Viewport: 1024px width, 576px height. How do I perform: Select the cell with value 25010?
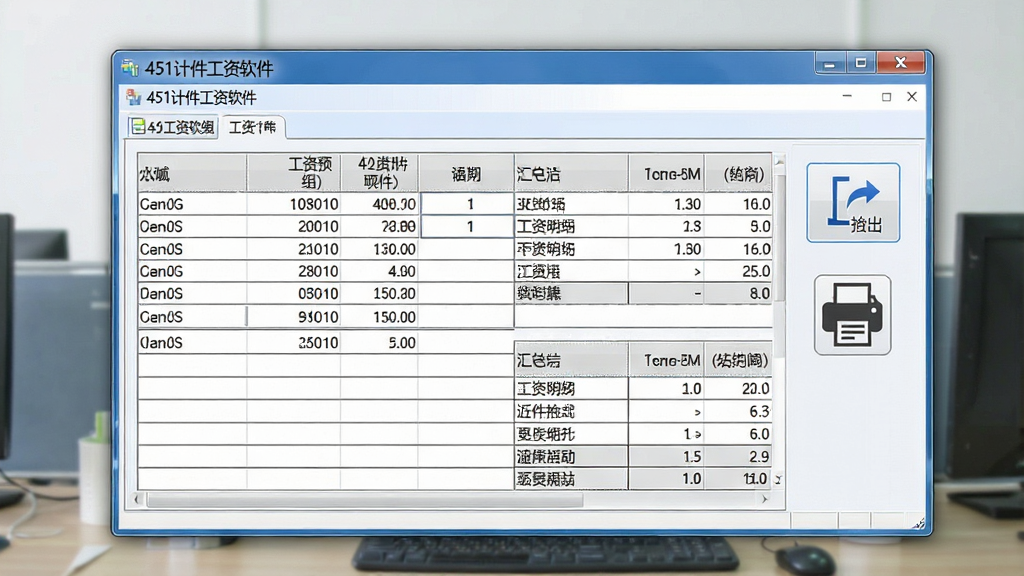[x=294, y=342]
